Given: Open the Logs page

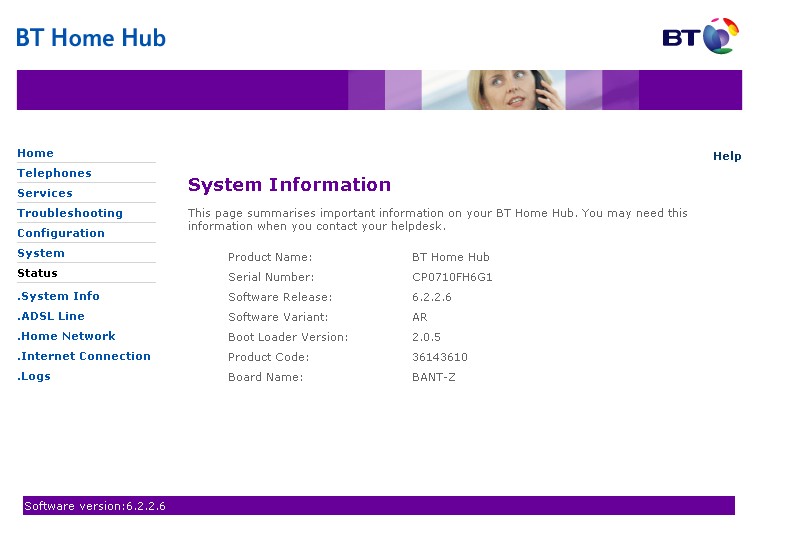Looking at the screenshot, I should [34, 376].
